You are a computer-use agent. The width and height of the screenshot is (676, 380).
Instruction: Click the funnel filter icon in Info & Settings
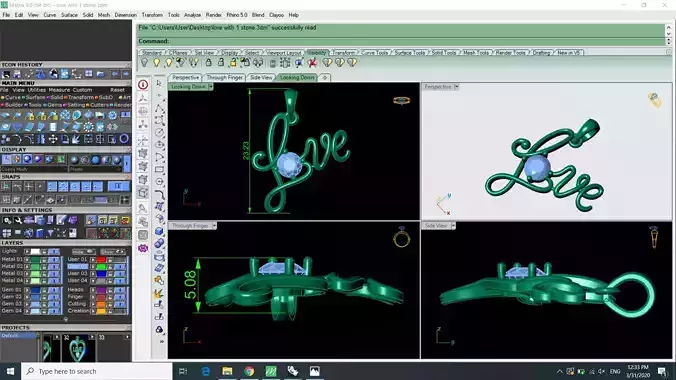(x=51, y=233)
